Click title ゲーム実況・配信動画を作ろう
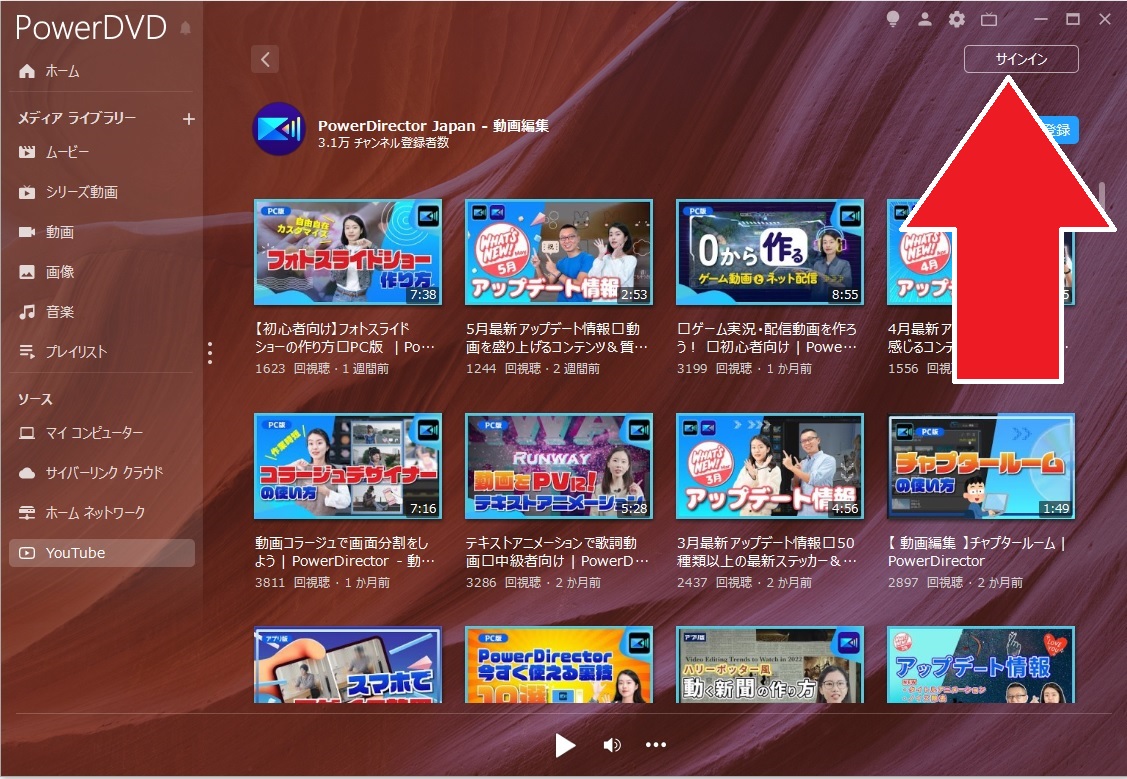The height and width of the screenshot is (779, 1127). click(x=767, y=338)
